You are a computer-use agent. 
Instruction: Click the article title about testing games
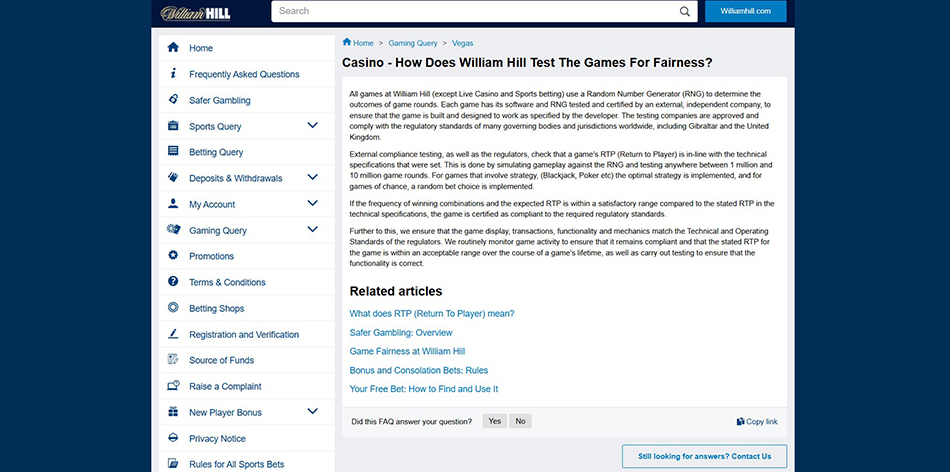(x=527, y=62)
